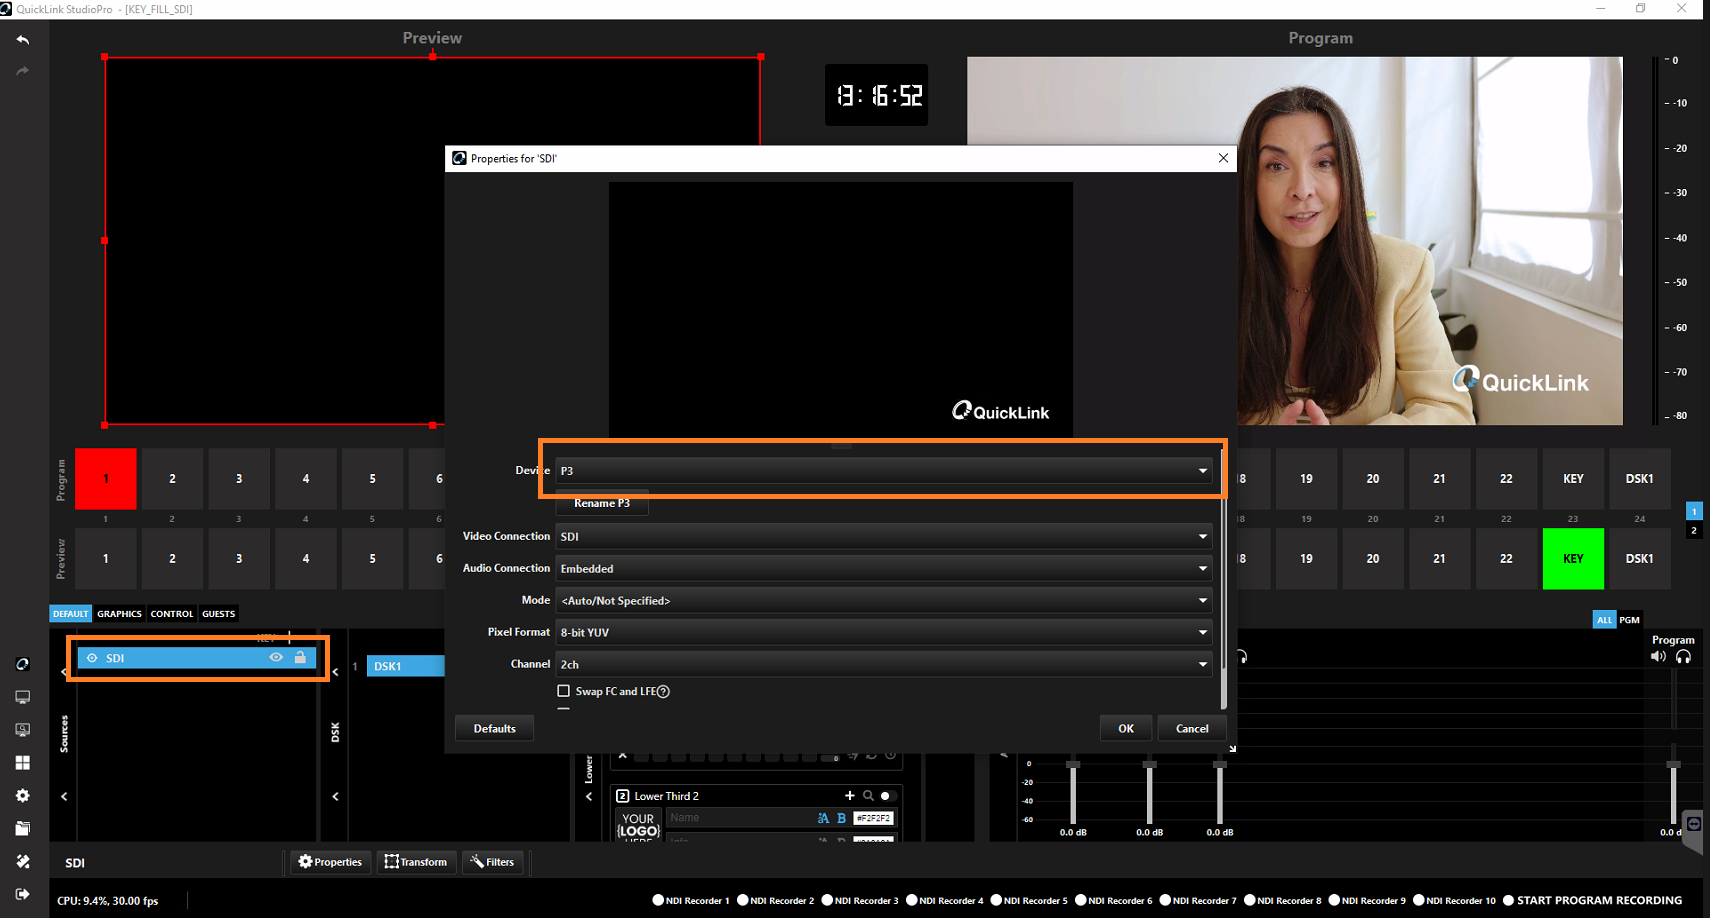Click the Program headphones monitor icon
The width and height of the screenshot is (1710, 918).
(x=1684, y=657)
